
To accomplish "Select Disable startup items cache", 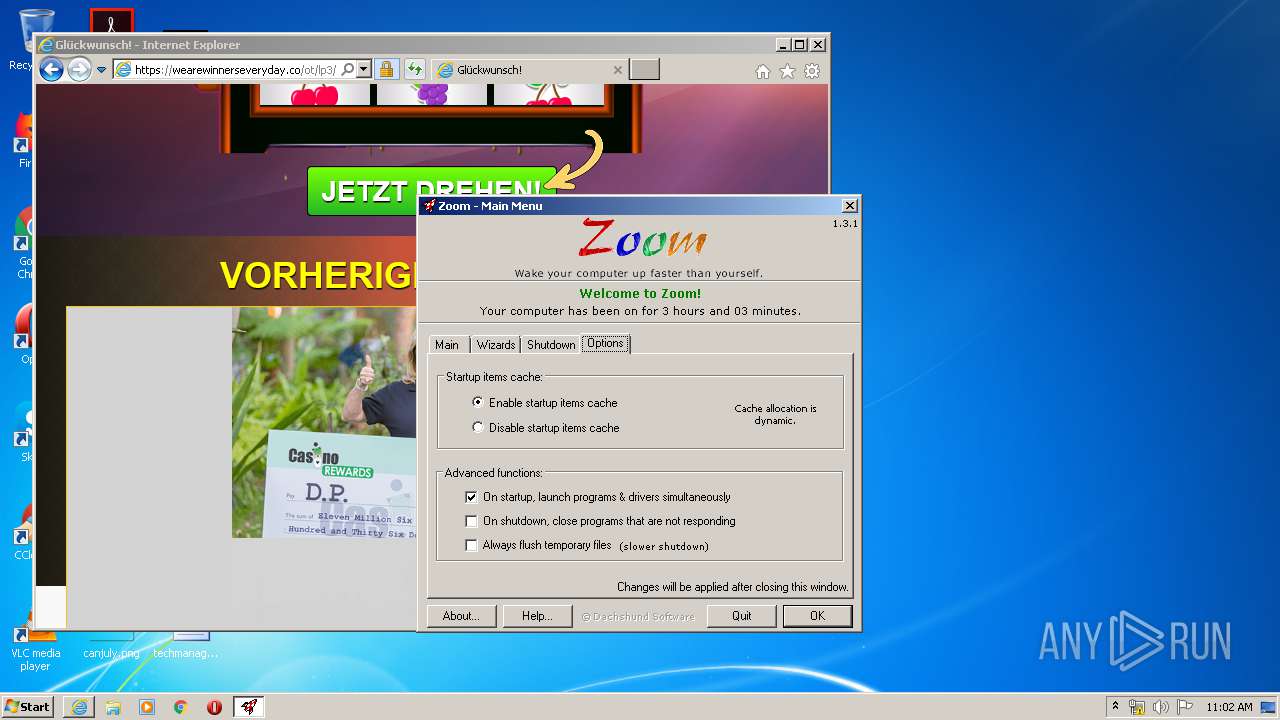I will coord(546,428).
